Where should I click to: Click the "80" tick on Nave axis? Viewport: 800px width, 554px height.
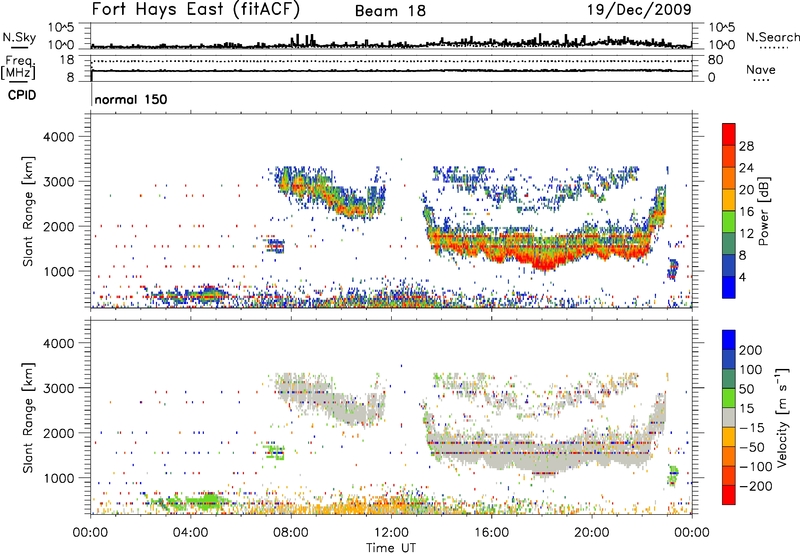[x=715, y=60]
